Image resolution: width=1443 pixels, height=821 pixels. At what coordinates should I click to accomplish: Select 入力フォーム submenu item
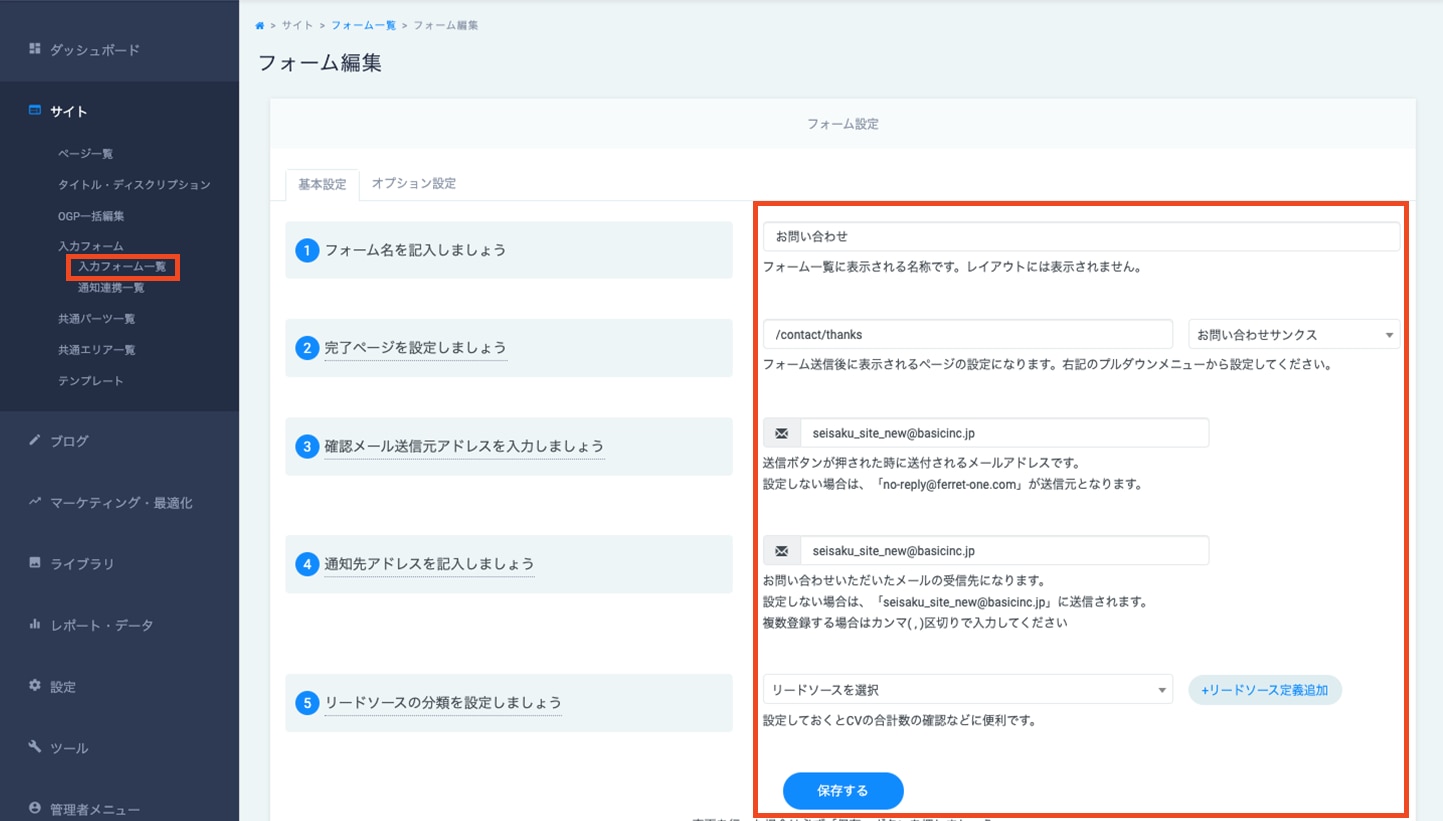tap(91, 246)
